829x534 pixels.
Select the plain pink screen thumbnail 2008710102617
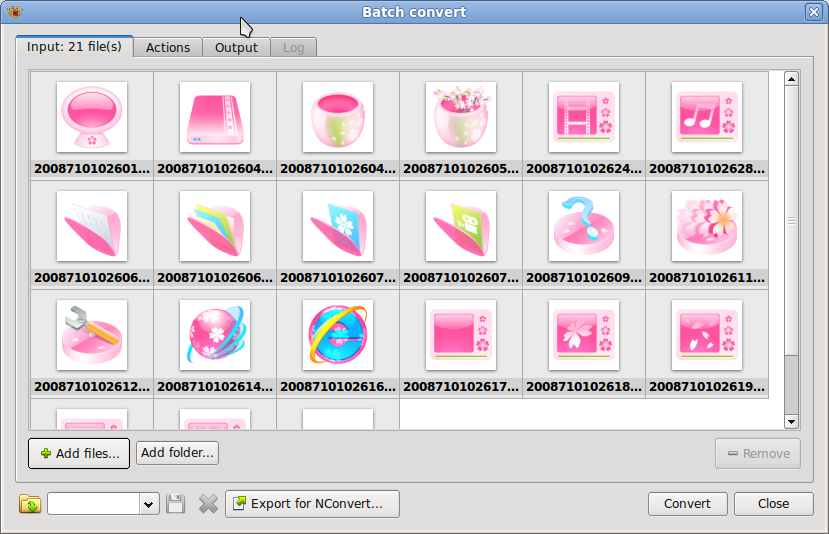coord(461,335)
